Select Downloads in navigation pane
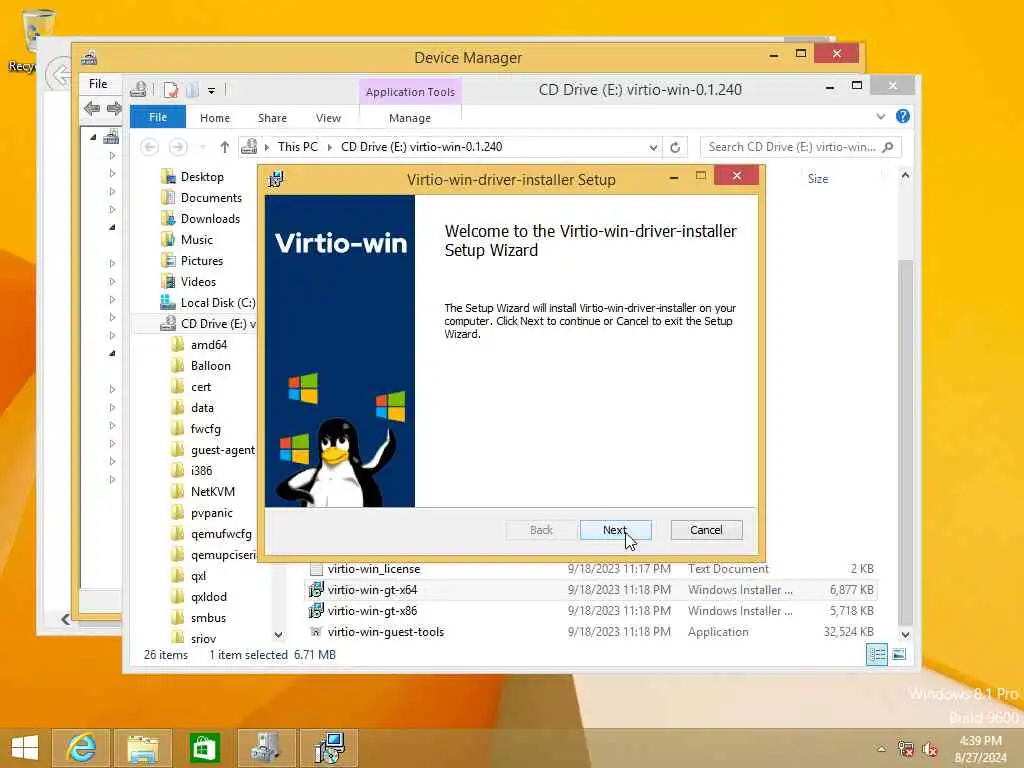 click(x=210, y=218)
